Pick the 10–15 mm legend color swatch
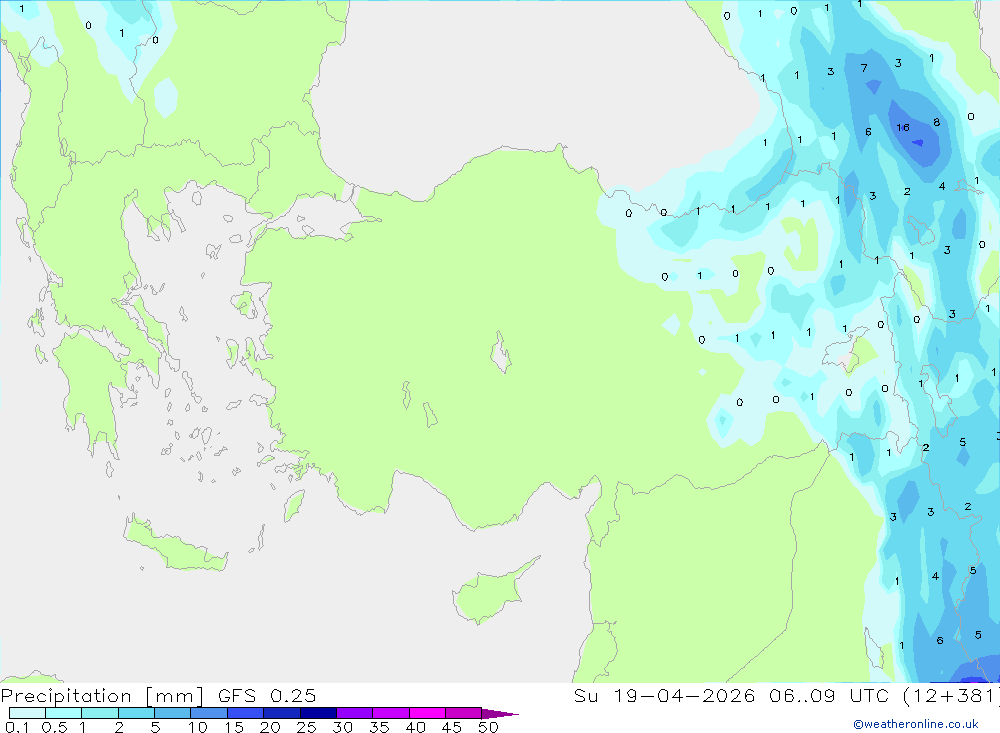This screenshot has height=733, width=1000. pos(209,713)
